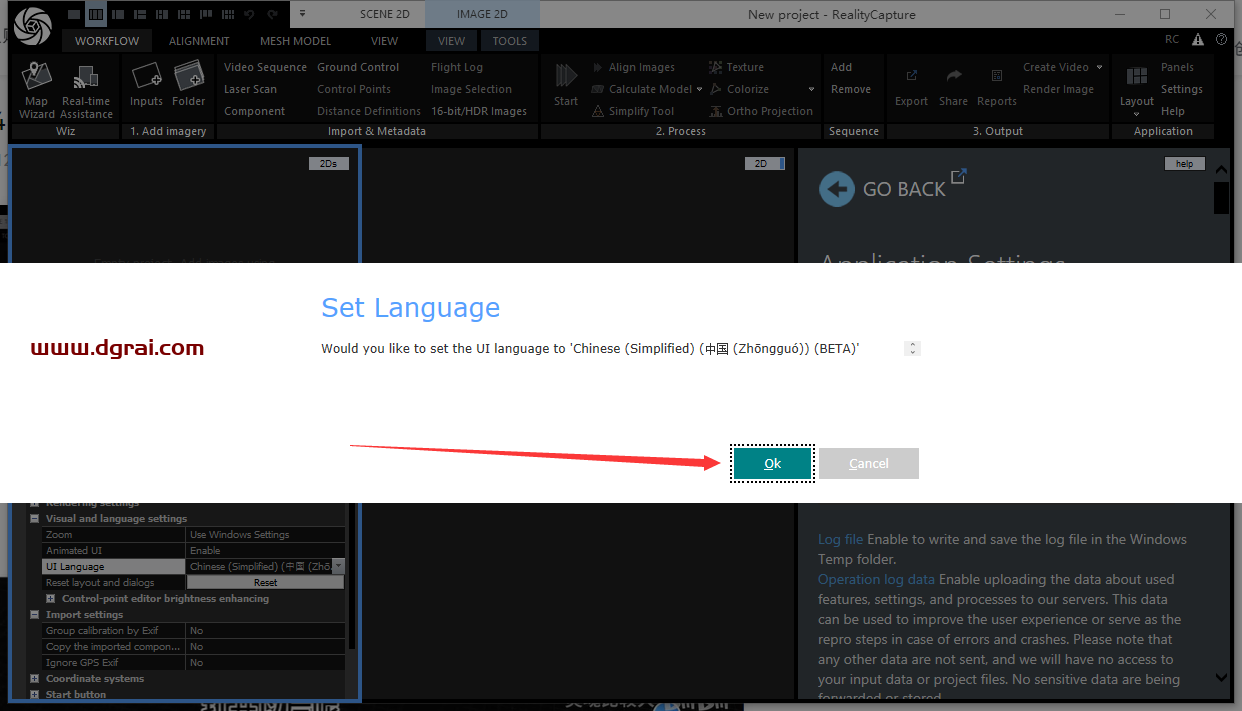Click the question mark help icon
Image resolution: width=1242 pixels, height=711 pixels.
(1221, 40)
